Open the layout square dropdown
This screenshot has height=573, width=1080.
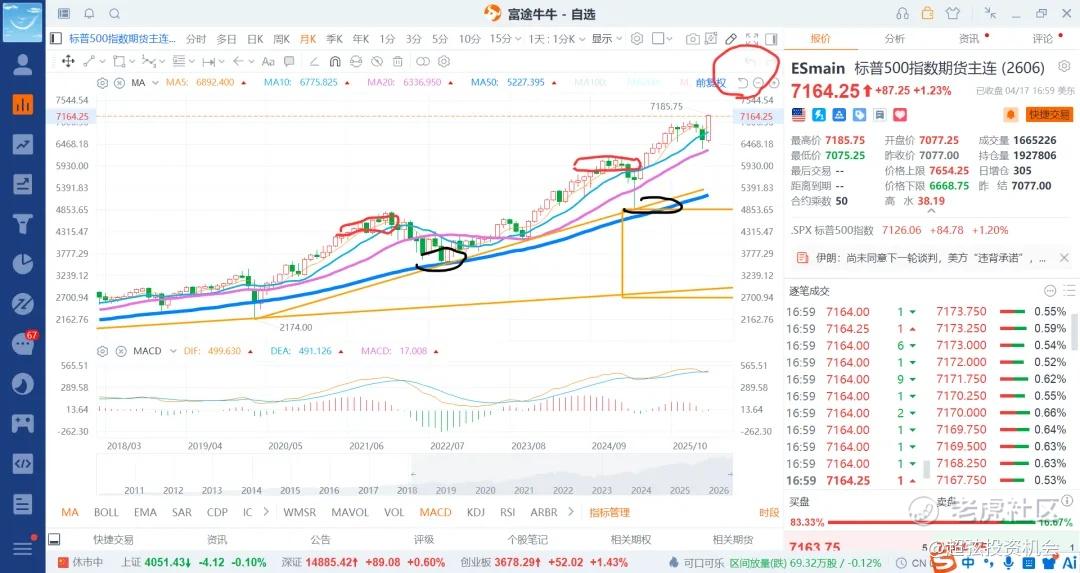662,39
